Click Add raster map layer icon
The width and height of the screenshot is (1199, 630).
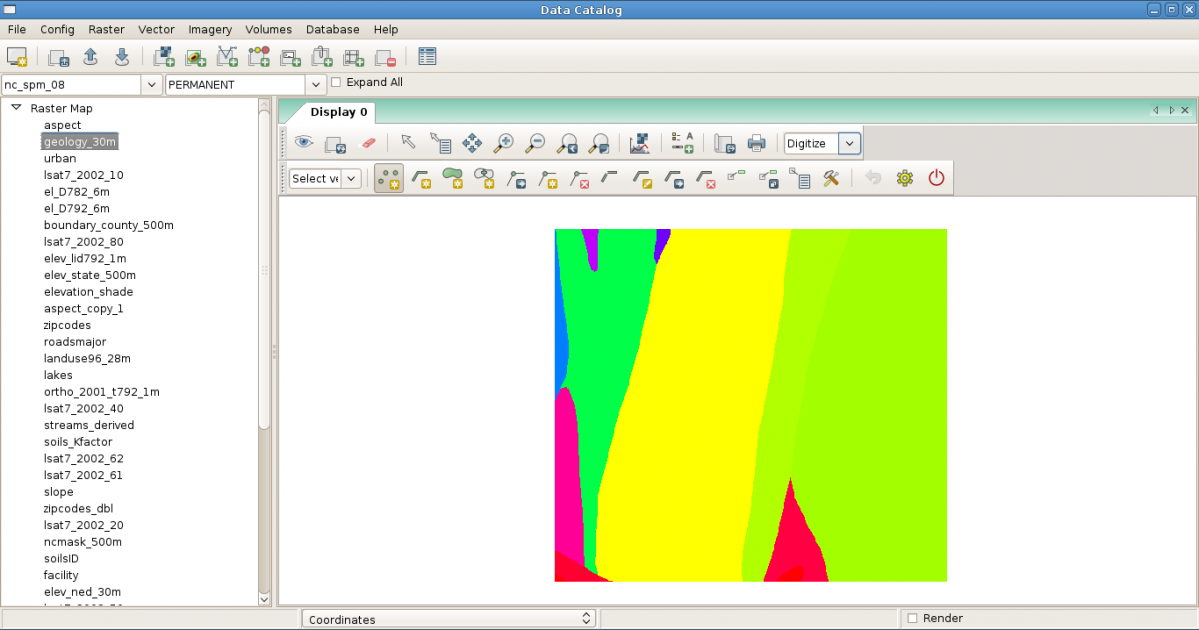click(164, 57)
